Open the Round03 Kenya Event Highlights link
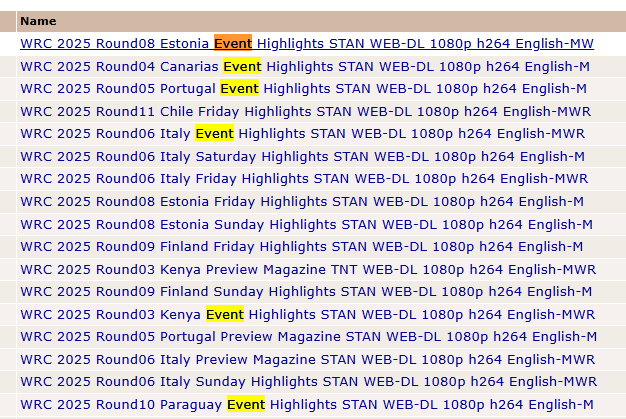626x419 pixels. (x=308, y=314)
